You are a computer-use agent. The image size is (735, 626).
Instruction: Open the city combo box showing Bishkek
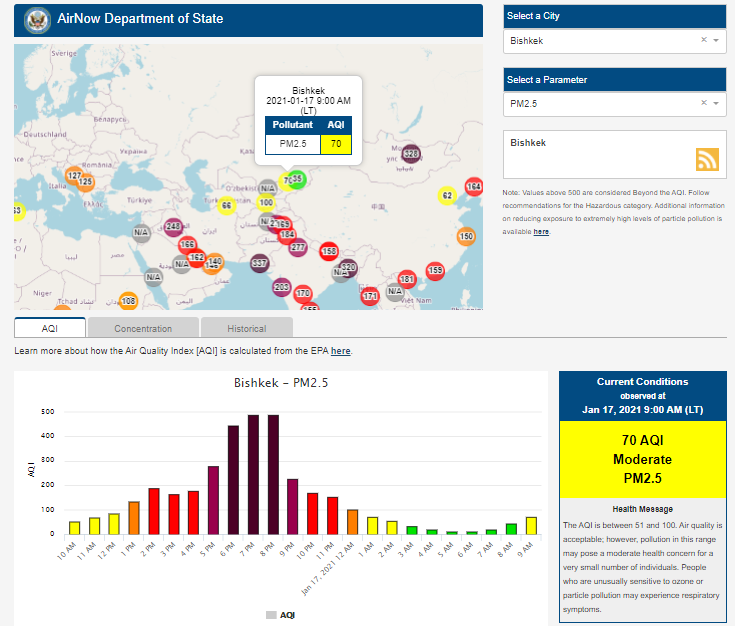(600, 41)
